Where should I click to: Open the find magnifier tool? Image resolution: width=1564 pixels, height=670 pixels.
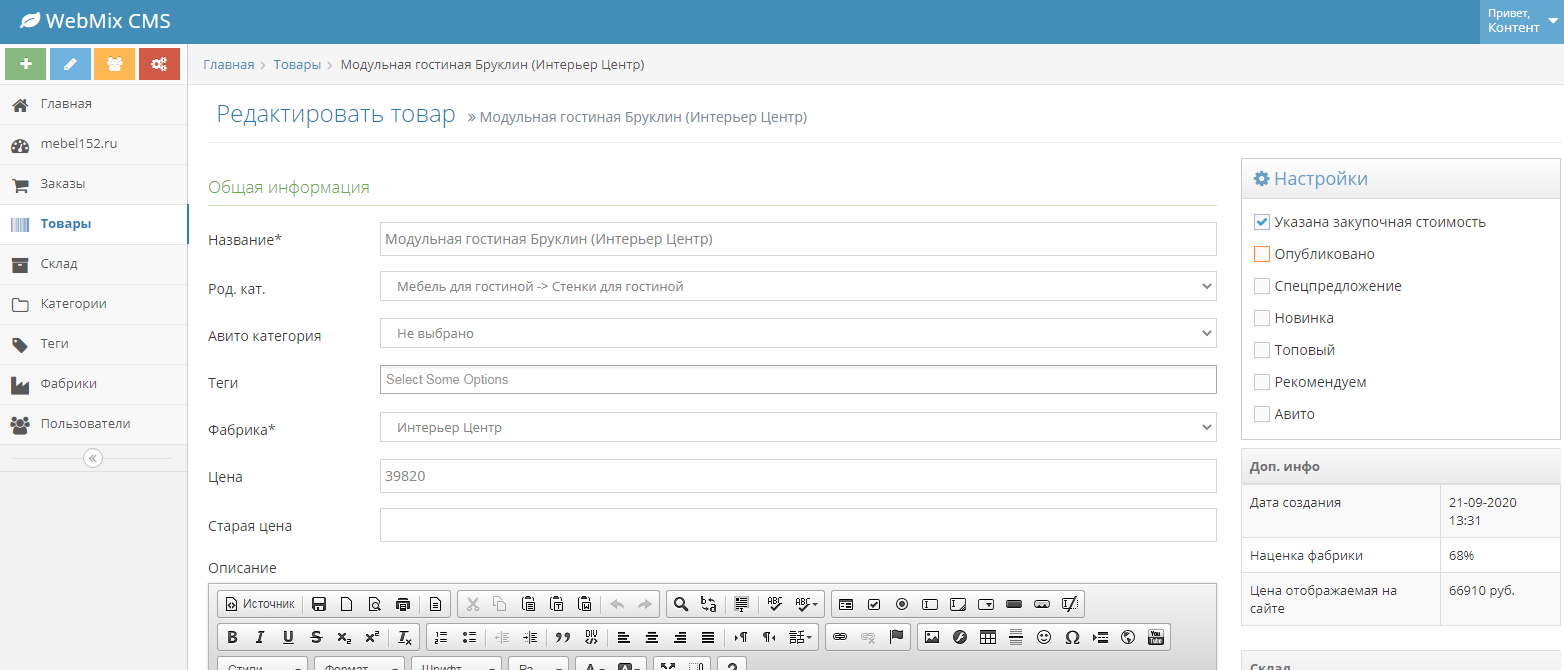pyautogui.click(x=681, y=604)
